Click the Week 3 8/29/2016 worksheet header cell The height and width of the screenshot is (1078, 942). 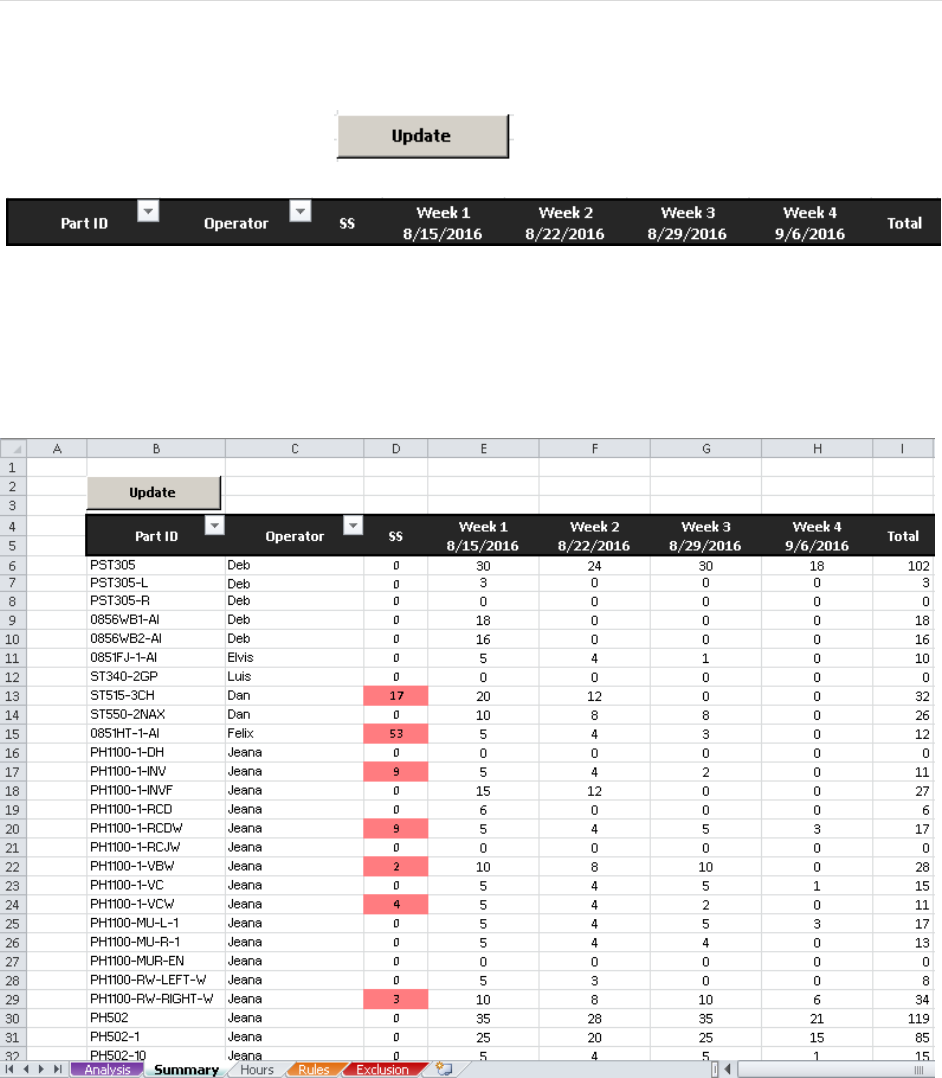click(706, 536)
